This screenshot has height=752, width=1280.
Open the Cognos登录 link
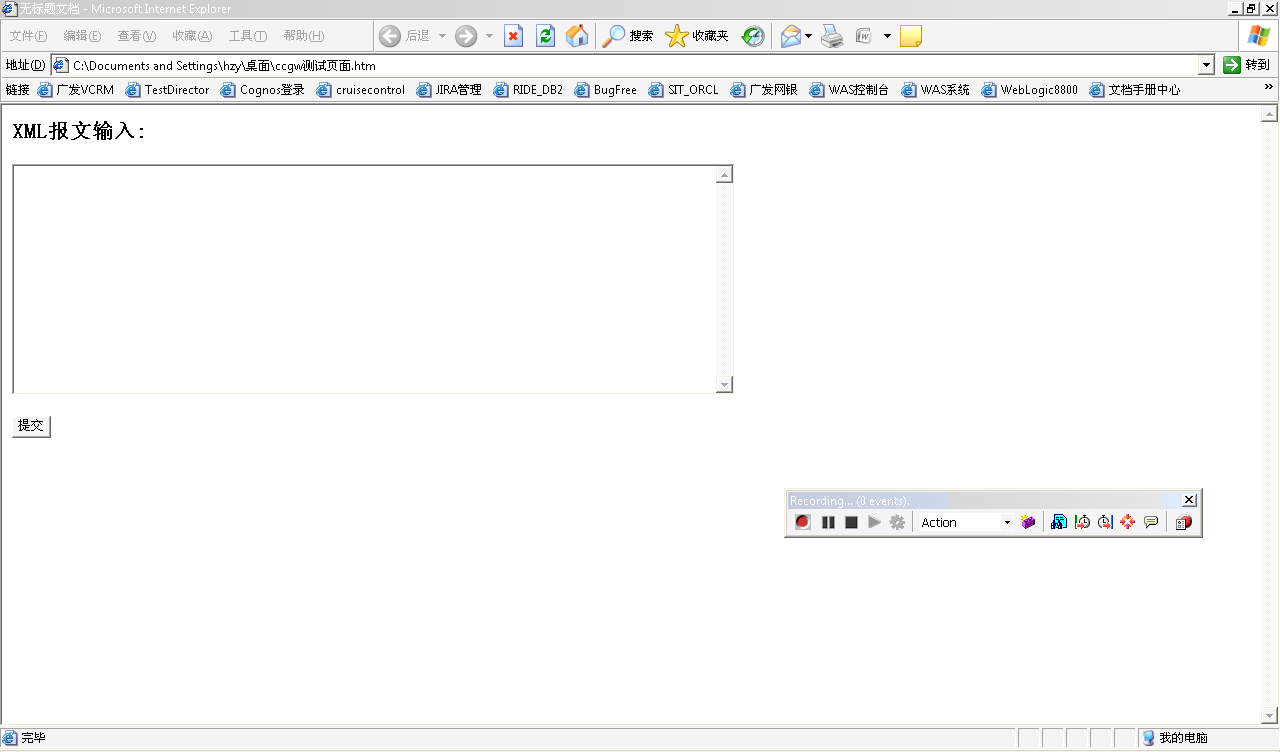point(262,90)
